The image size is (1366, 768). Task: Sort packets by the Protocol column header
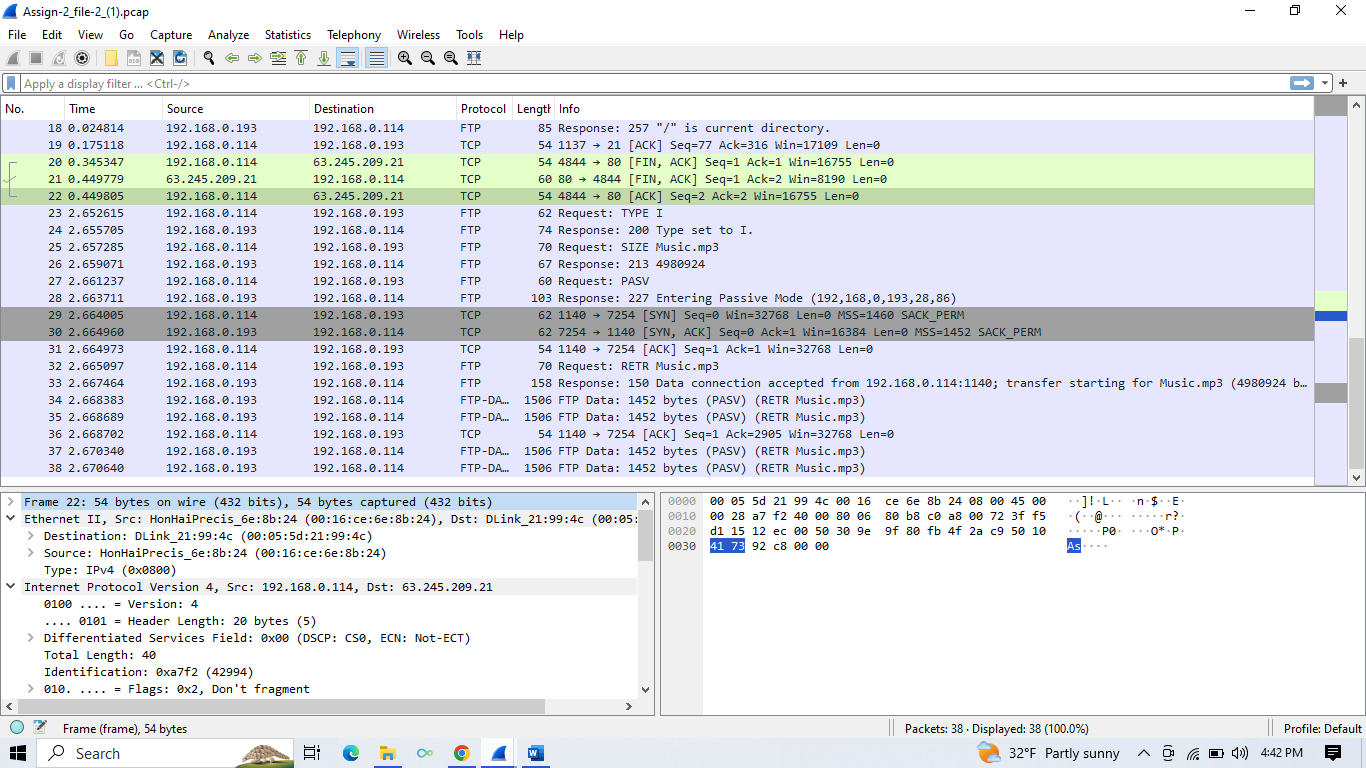(x=483, y=109)
